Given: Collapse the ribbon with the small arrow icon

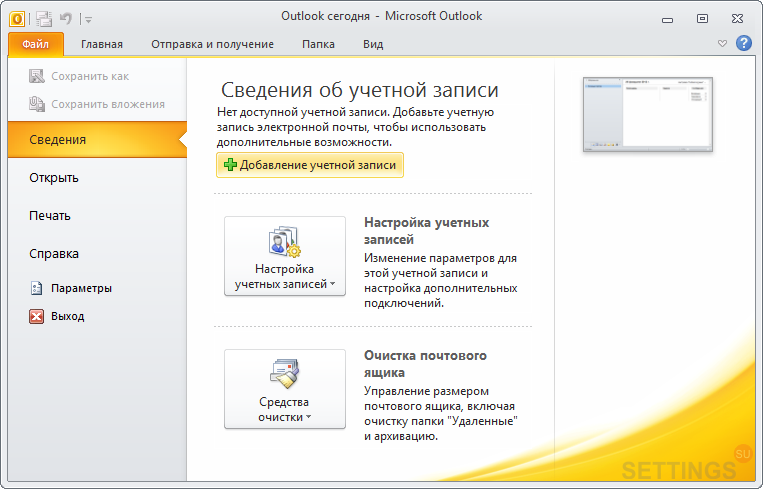Looking at the screenshot, I should click(x=722, y=44).
